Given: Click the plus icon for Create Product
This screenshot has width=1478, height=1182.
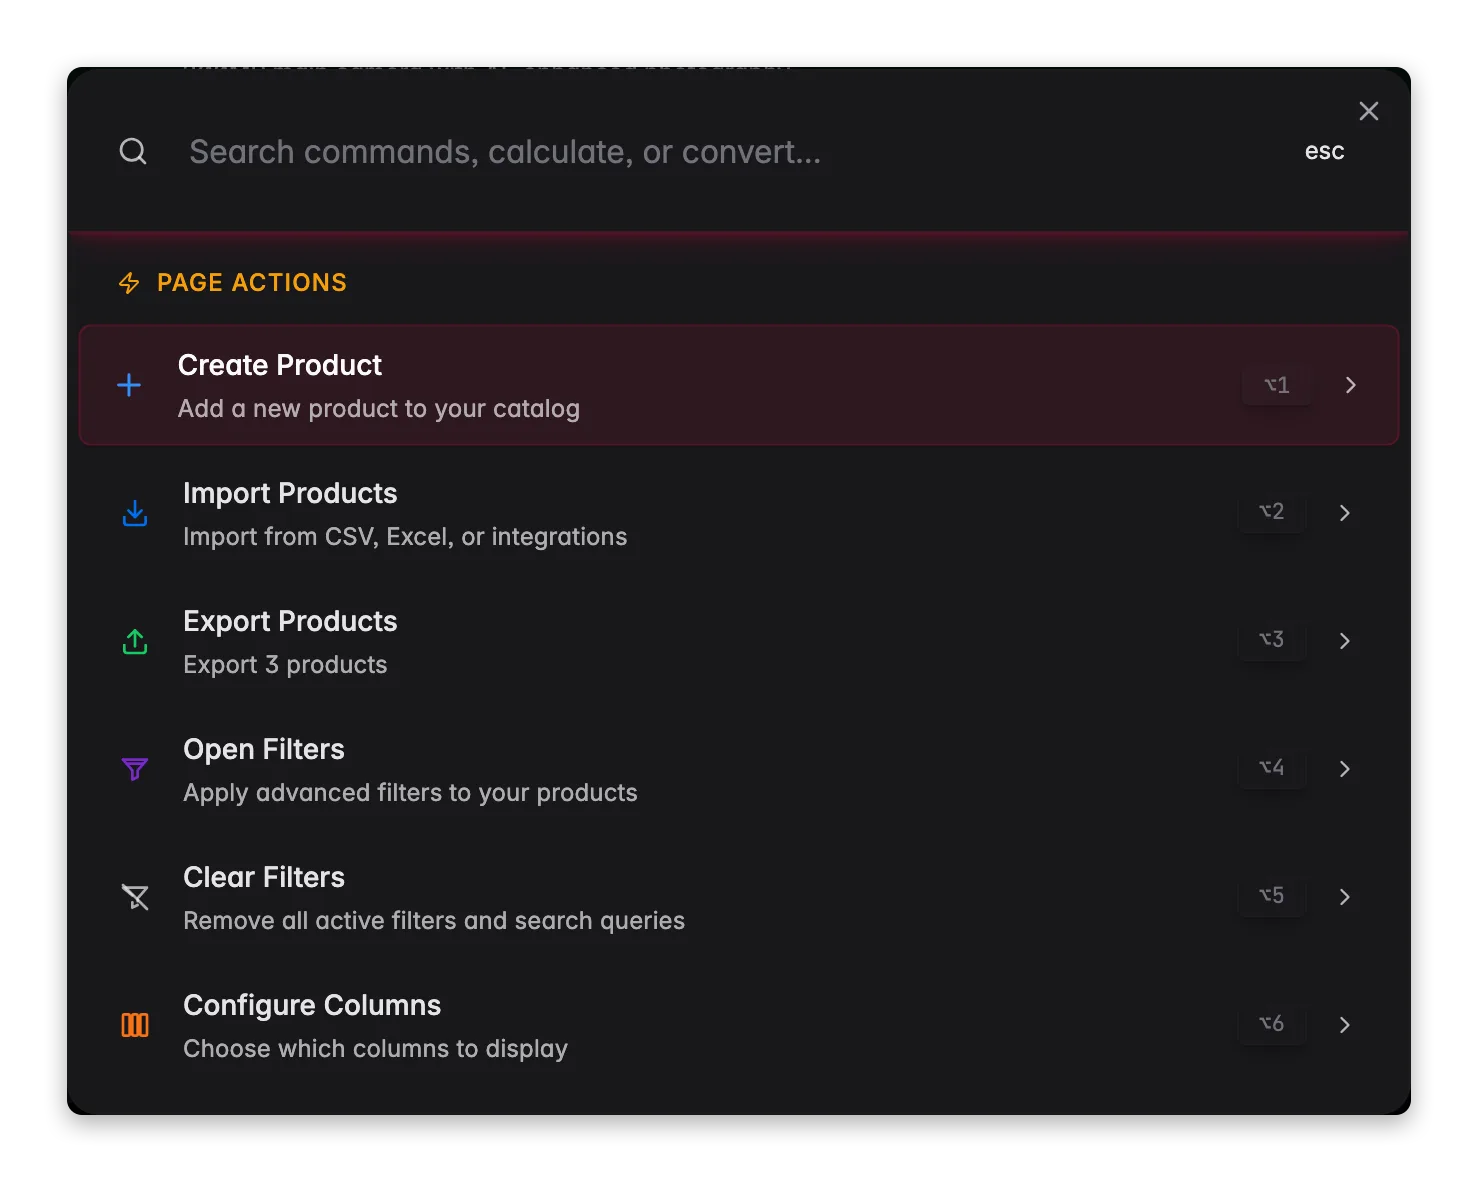Looking at the screenshot, I should [x=129, y=385].
